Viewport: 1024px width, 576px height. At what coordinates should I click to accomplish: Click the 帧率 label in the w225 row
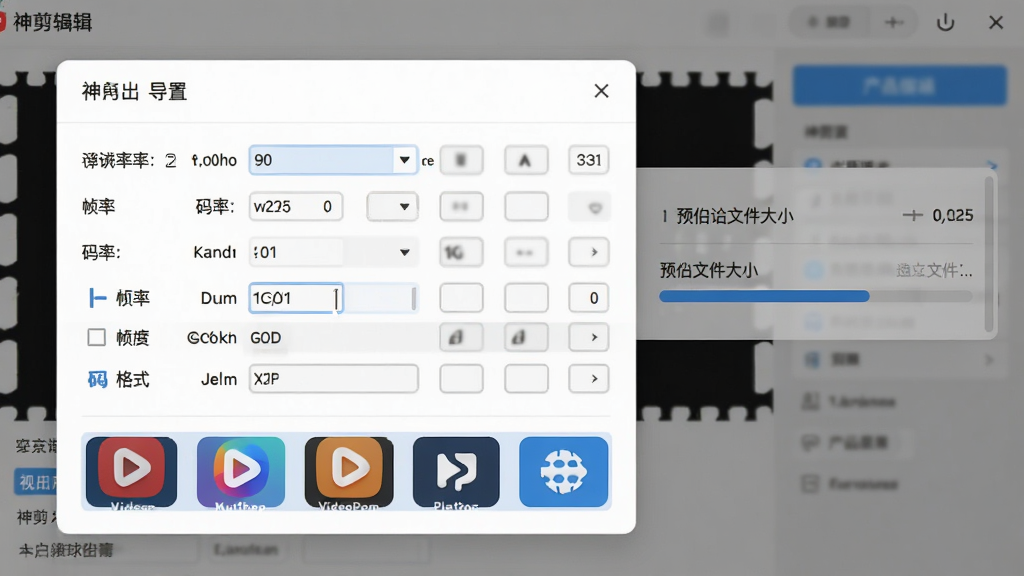99,207
